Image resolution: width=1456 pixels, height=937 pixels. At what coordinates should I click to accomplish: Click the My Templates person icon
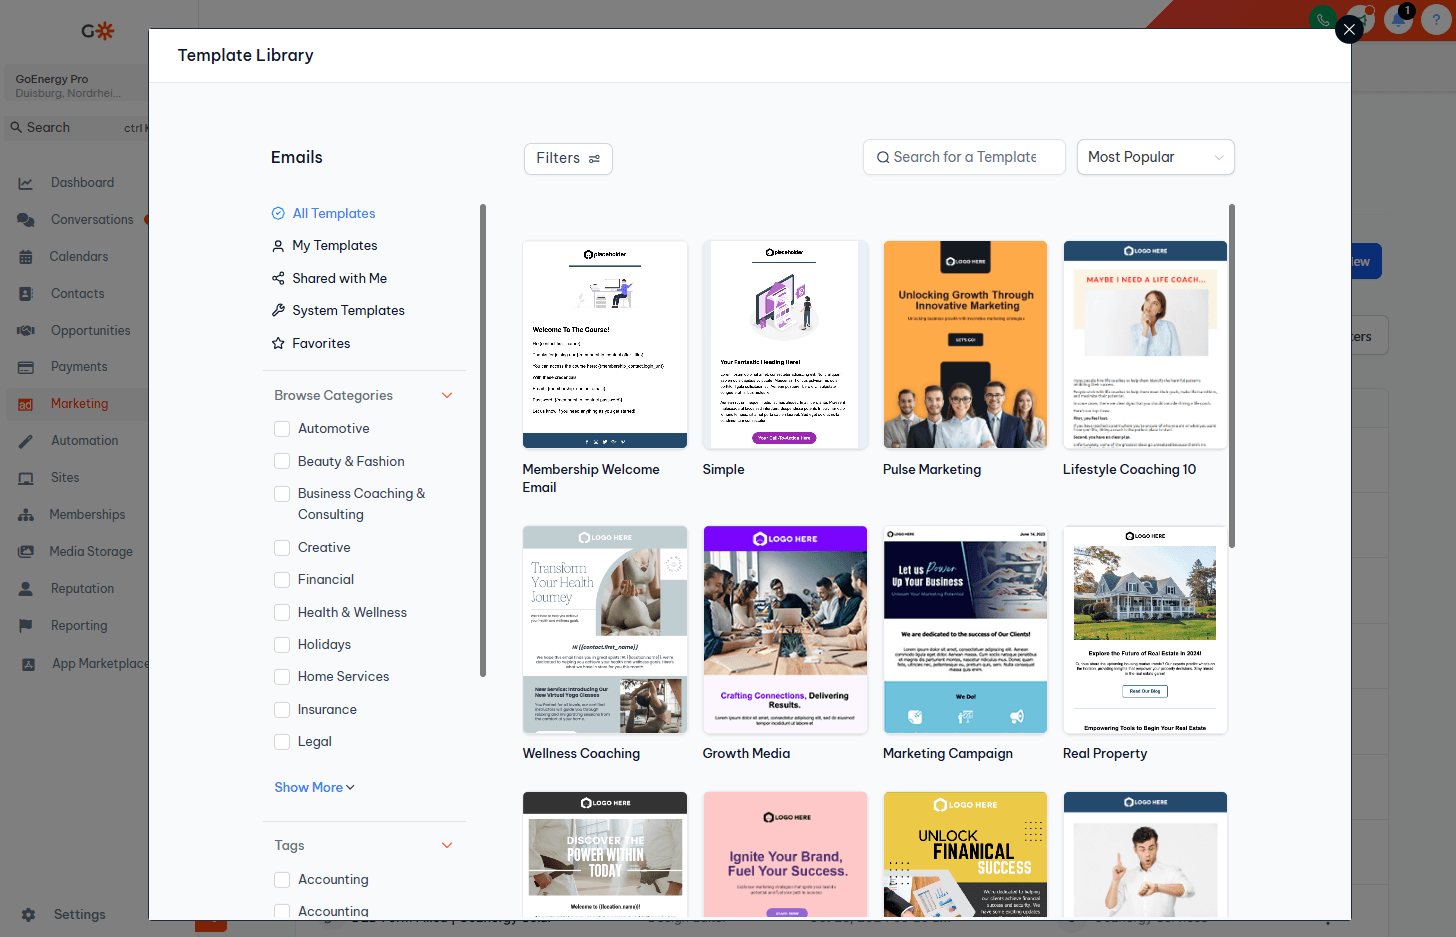coord(278,245)
